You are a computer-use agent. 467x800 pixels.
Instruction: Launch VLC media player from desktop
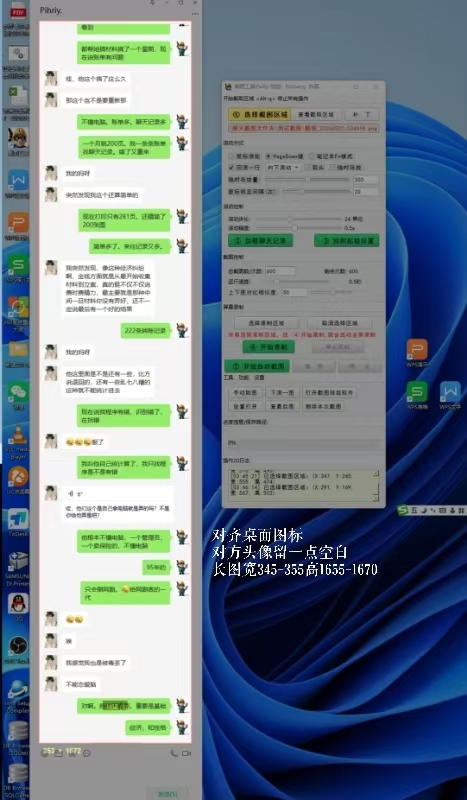click(18, 435)
